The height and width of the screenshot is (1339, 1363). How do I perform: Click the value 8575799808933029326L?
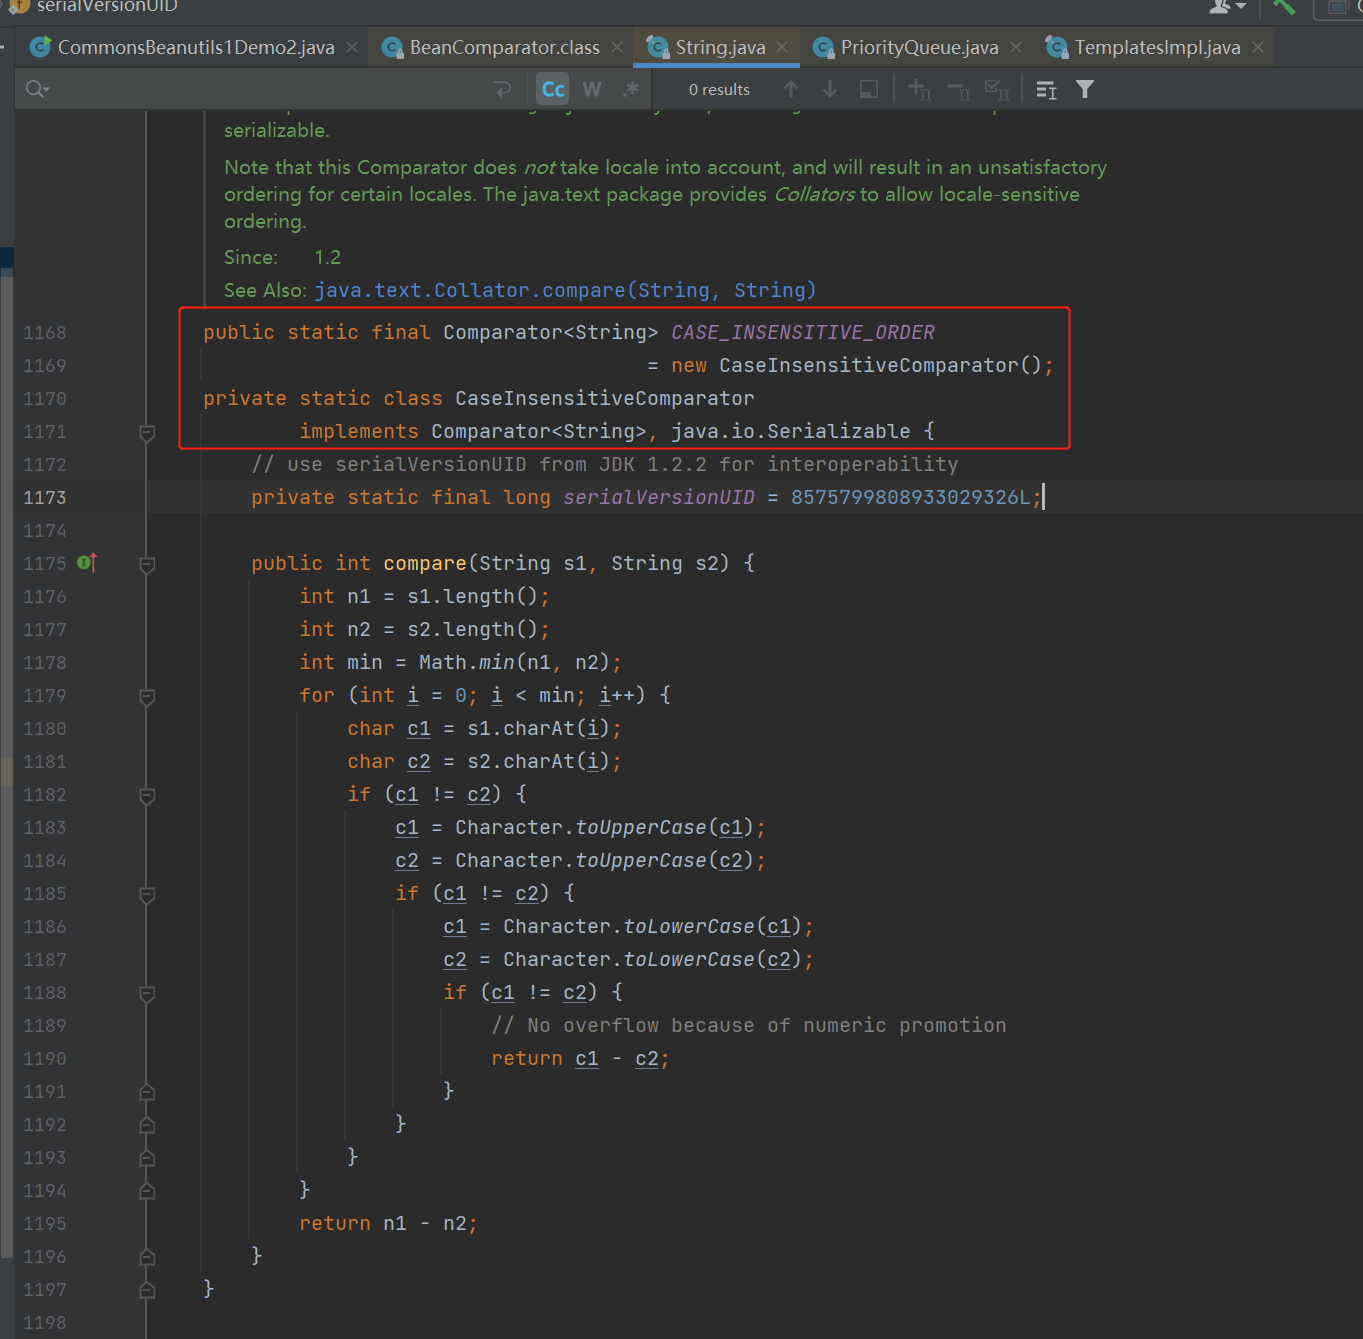[910, 497]
